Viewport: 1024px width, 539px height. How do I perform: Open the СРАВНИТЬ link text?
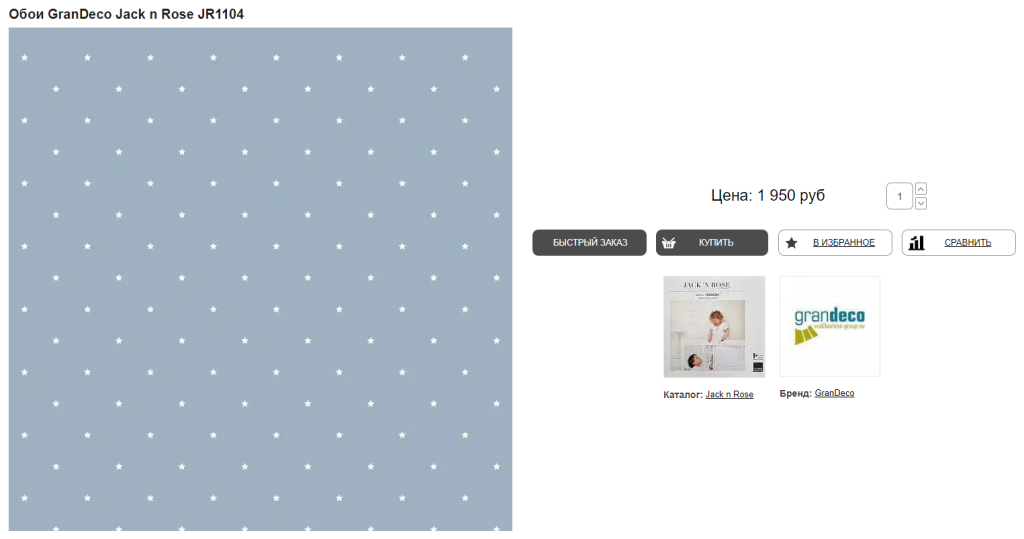[967, 242]
